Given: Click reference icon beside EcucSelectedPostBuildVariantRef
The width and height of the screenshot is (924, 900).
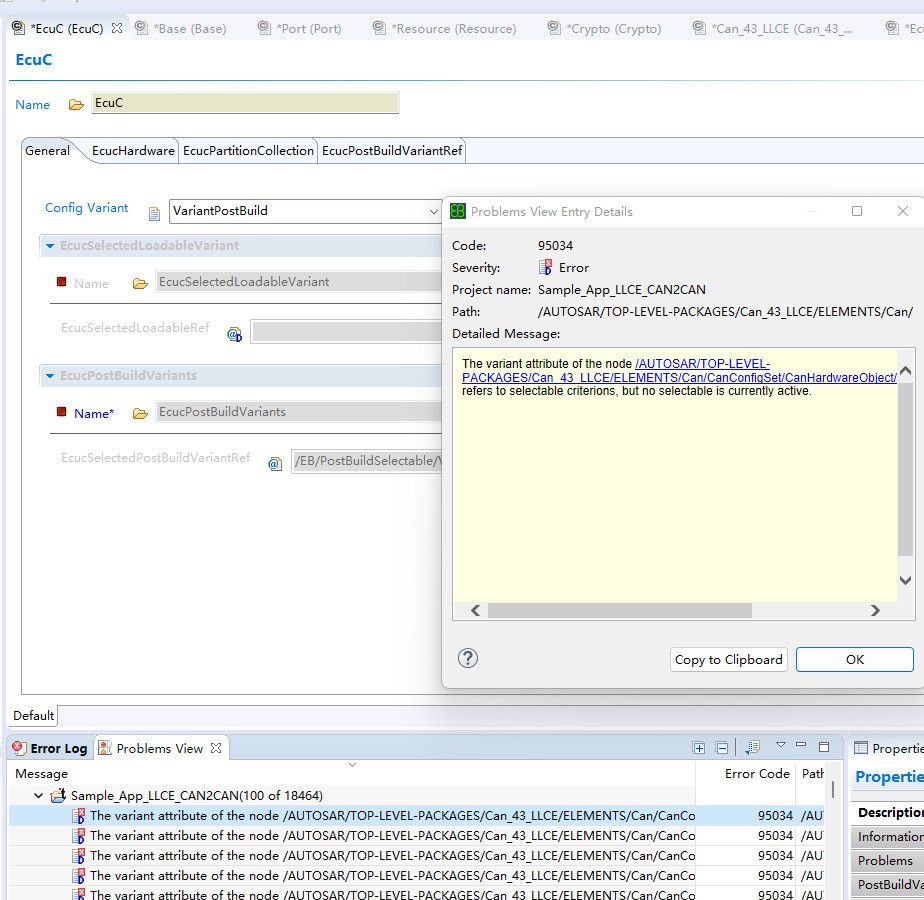Looking at the screenshot, I should pos(275,464).
